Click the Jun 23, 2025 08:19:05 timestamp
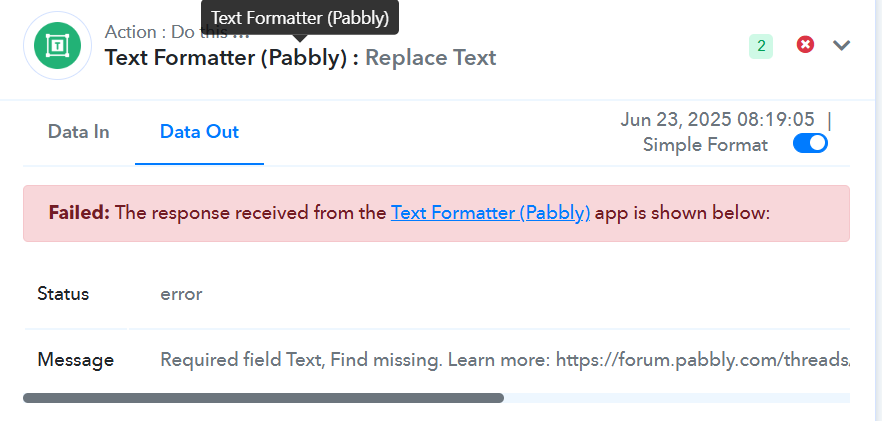Screen dimensions: 882x421 (x=717, y=119)
